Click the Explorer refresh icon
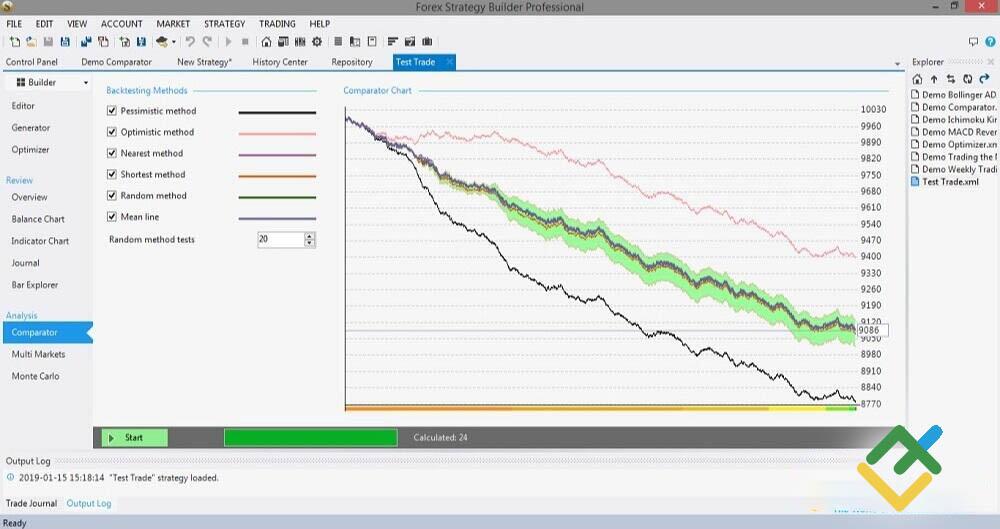 tap(967, 79)
